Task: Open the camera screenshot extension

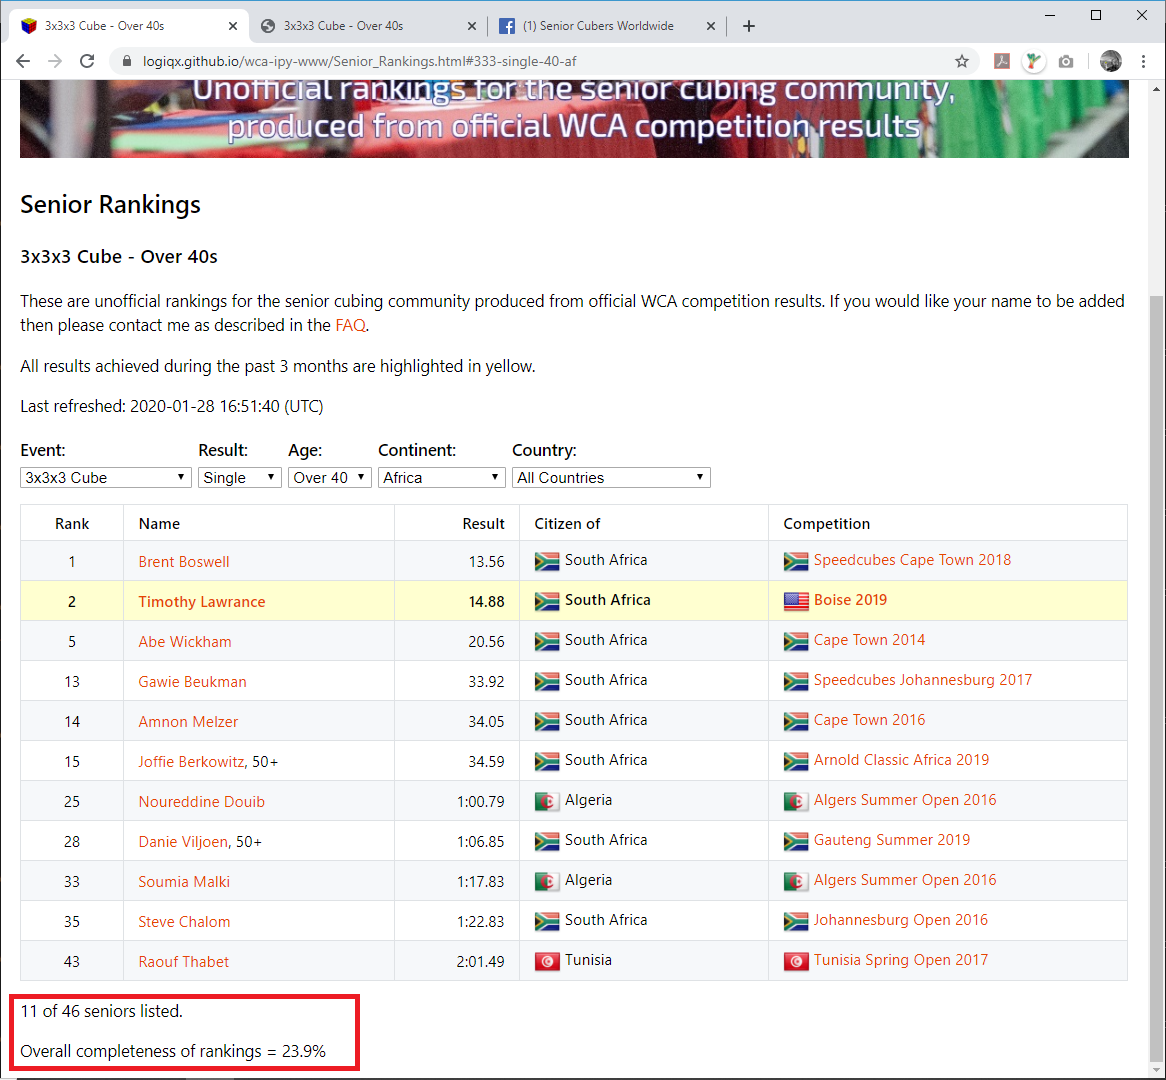Action: click(1066, 61)
